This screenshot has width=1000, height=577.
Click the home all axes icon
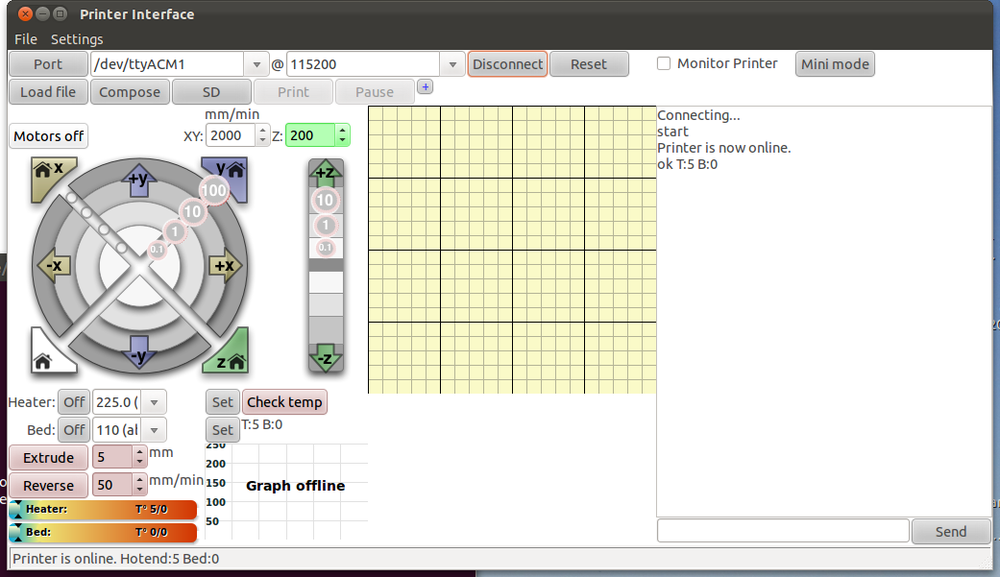click(45, 357)
